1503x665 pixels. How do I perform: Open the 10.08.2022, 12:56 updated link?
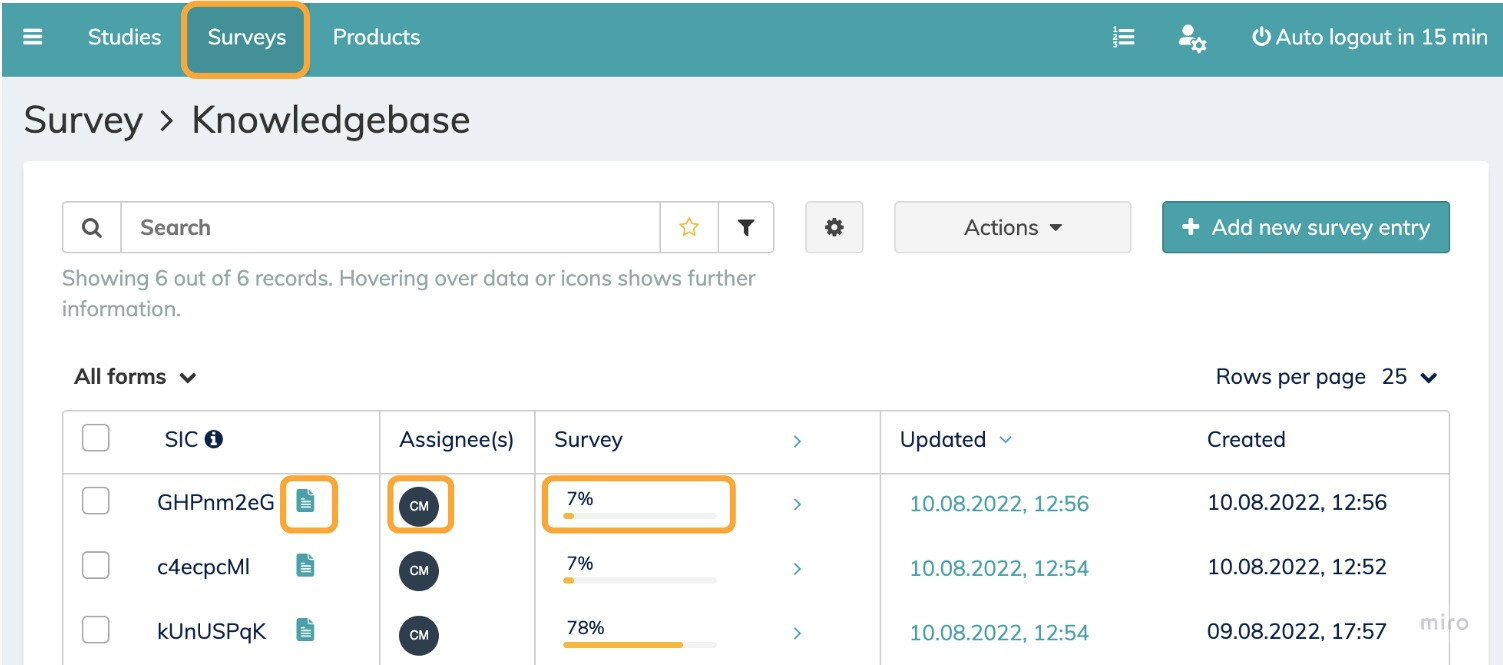click(998, 503)
